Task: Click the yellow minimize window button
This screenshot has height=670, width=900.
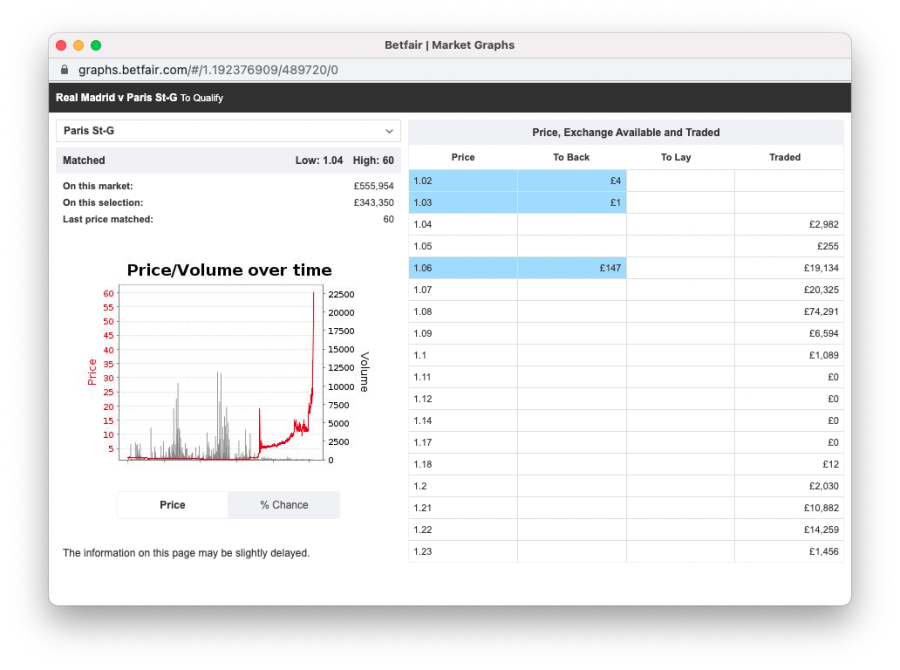Action: click(79, 45)
